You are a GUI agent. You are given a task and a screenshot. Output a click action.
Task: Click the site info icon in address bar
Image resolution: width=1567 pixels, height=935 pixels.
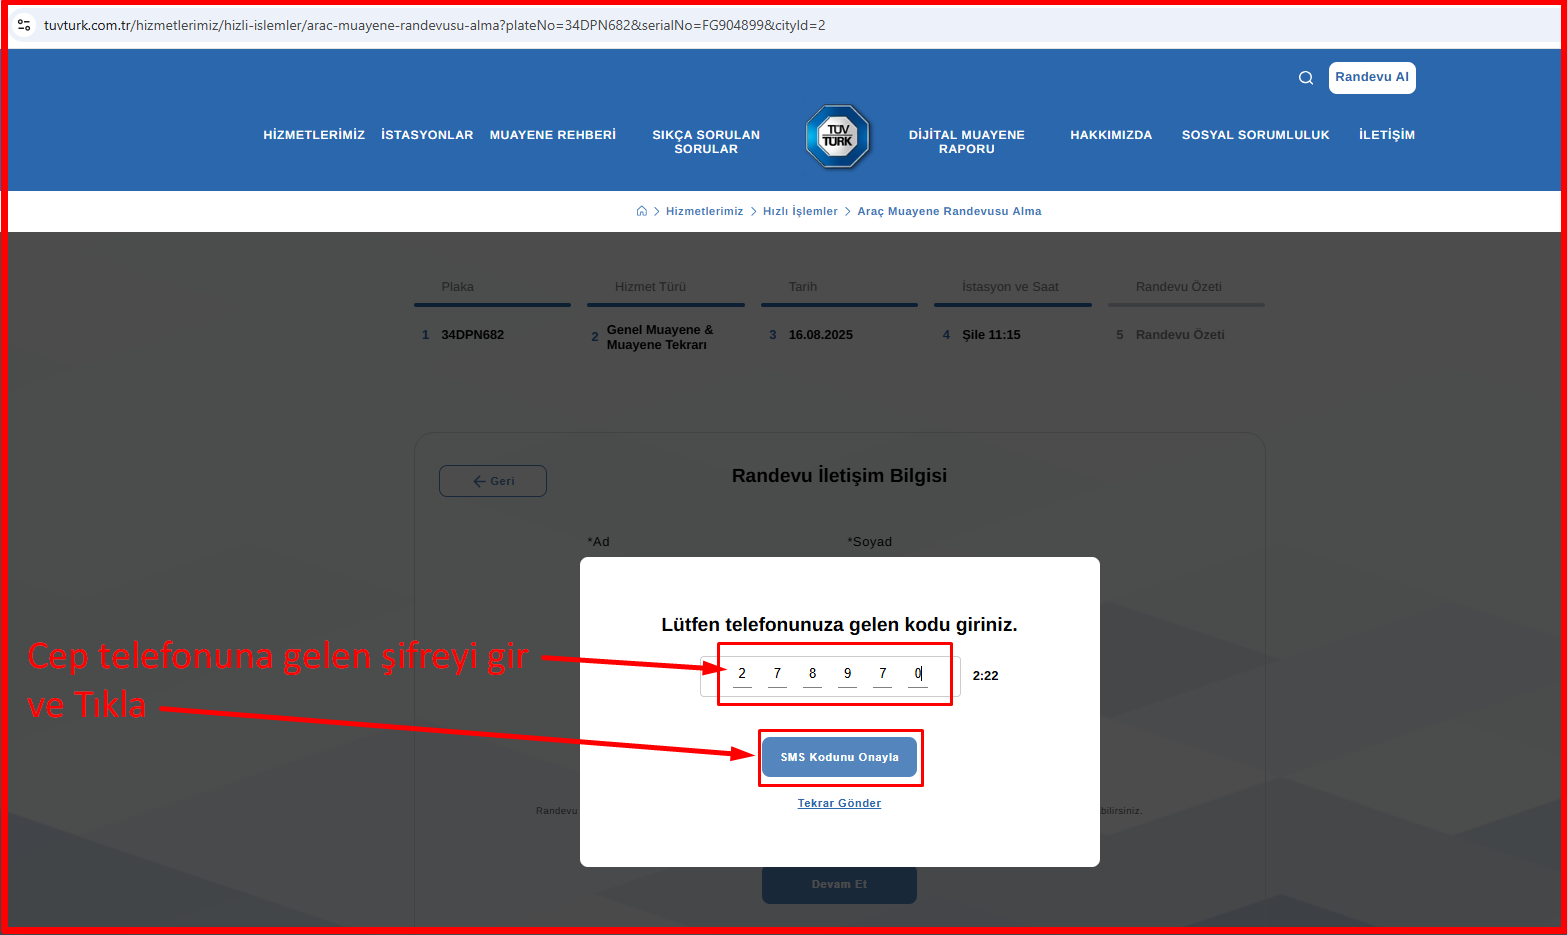pyautogui.click(x=24, y=25)
